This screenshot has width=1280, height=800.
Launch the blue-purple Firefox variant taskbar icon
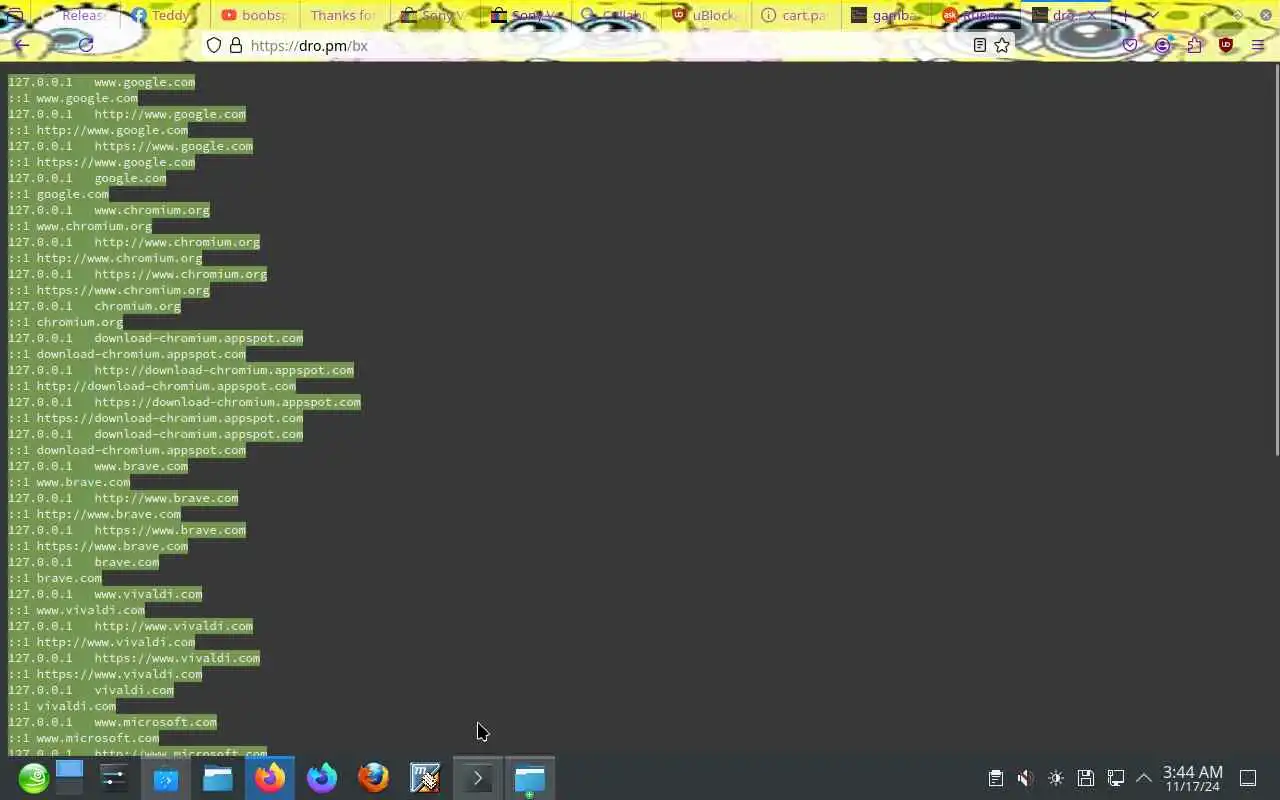(x=322, y=778)
